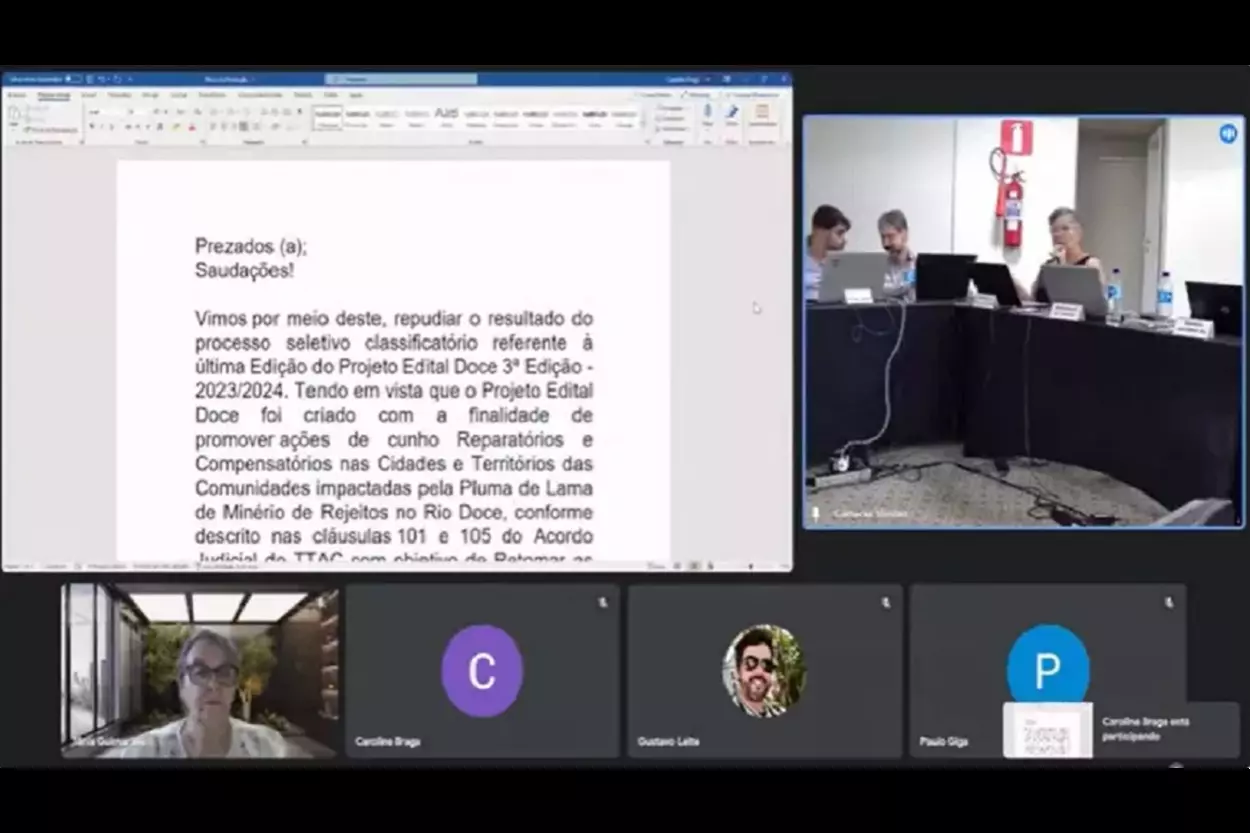Image resolution: width=1250 pixels, height=833 pixels.
Task: Switch to the Layout ribbon tab
Action: 179,95
